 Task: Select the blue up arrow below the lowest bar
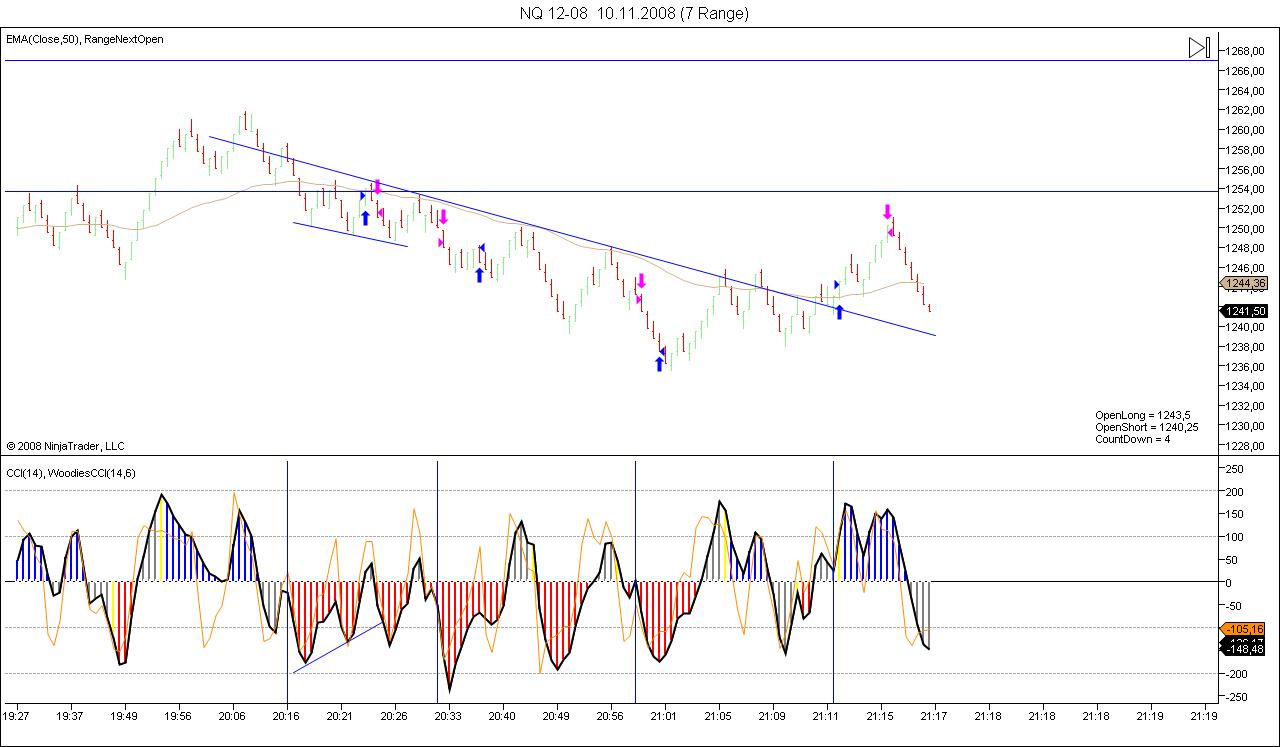click(x=659, y=364)
